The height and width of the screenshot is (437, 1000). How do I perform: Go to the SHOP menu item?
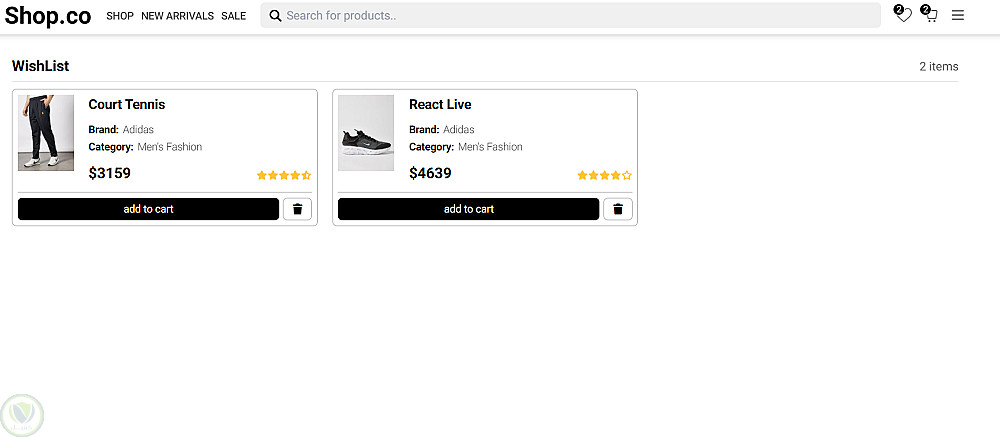[x=120, y=16]
